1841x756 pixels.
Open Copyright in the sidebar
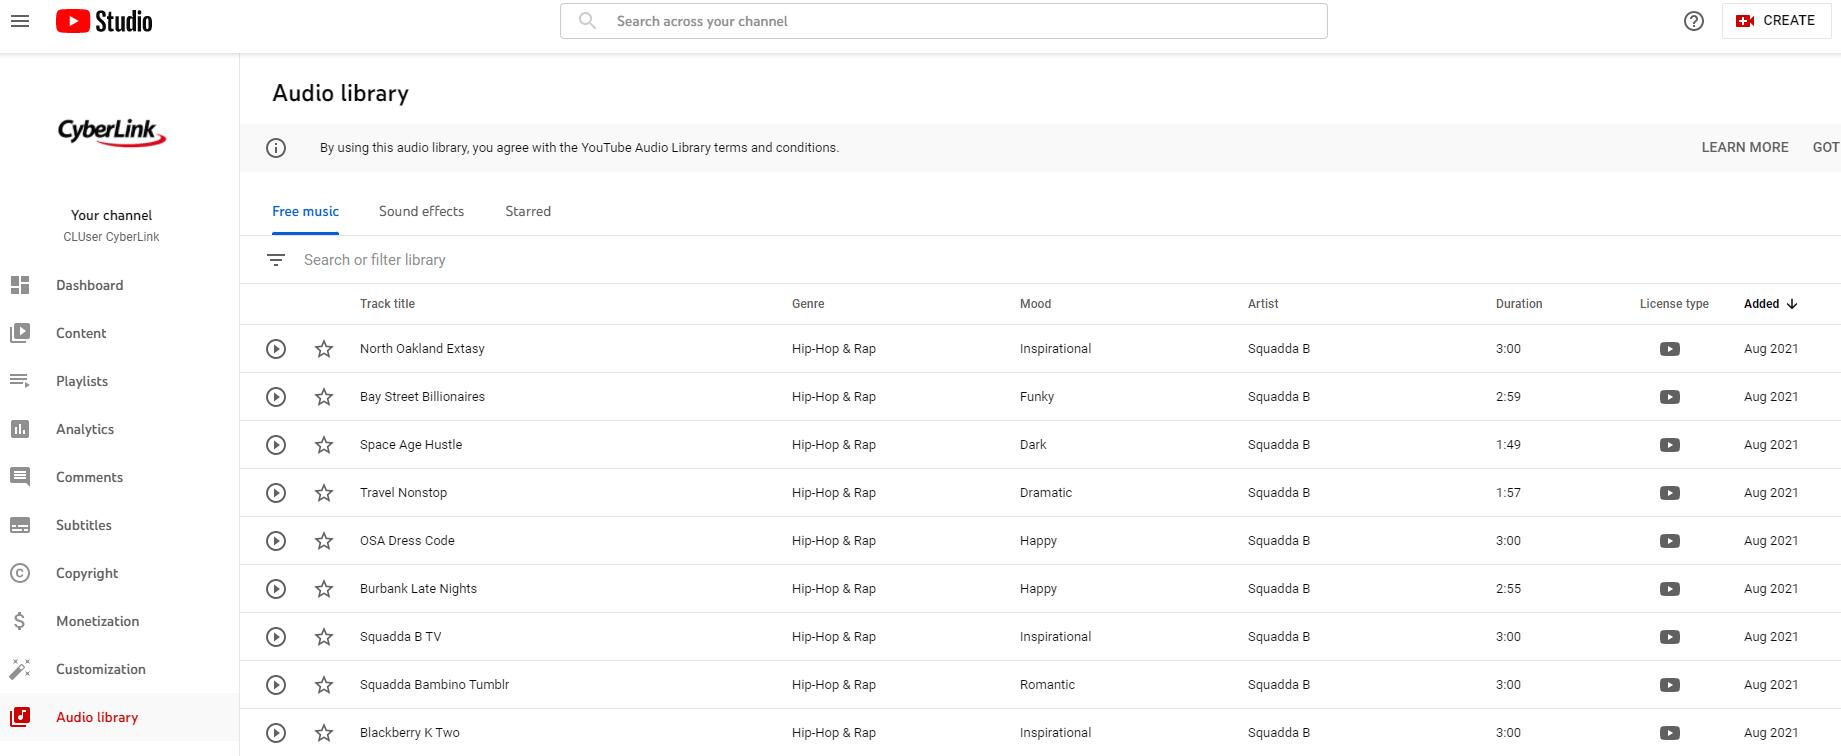pyautogui.click(x=120, y=573)
